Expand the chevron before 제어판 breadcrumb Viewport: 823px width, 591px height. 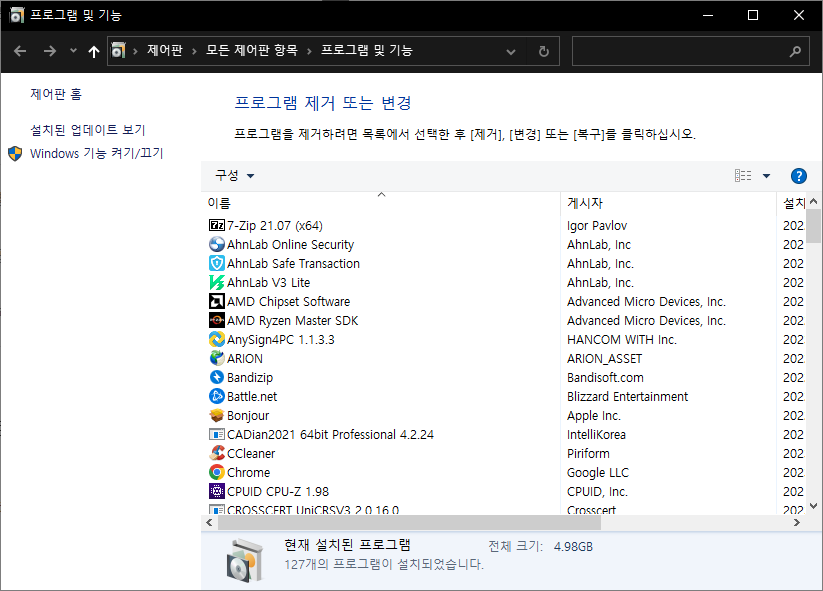(135, 51)
